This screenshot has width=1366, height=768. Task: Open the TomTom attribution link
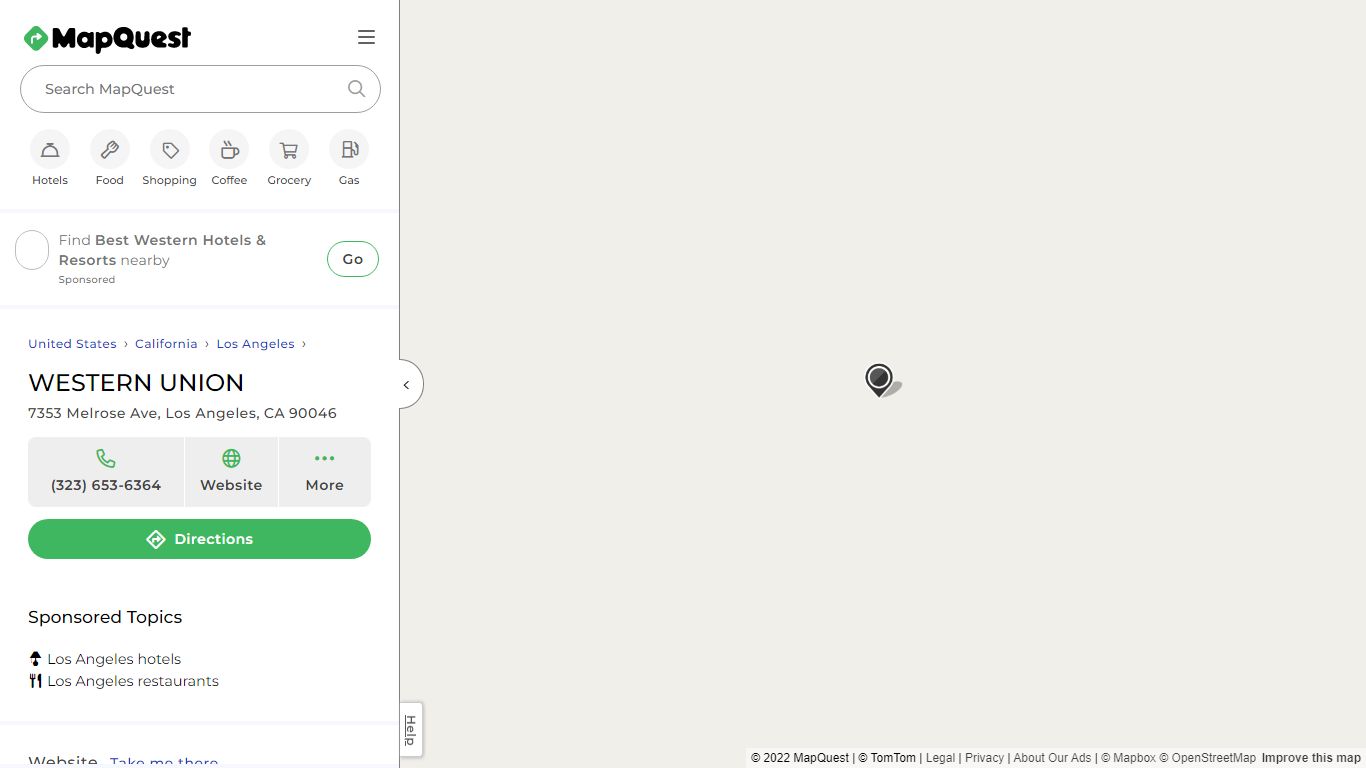click(x=887, y=758)
